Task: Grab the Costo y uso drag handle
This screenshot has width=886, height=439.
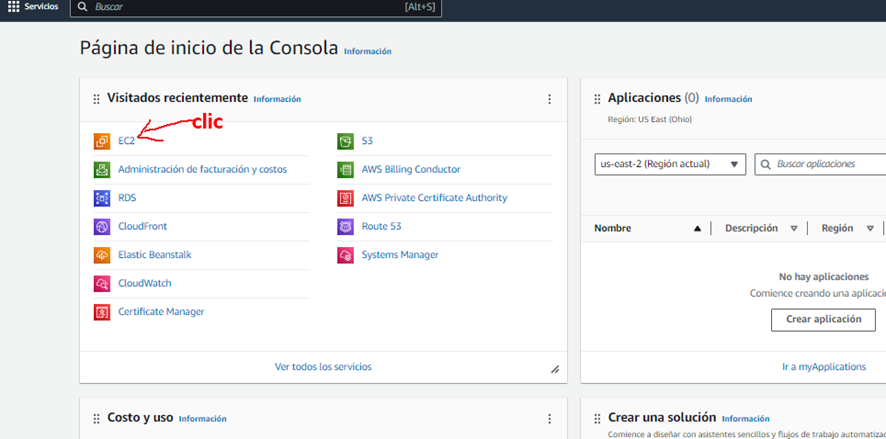Action: click(x=96, y=419)
